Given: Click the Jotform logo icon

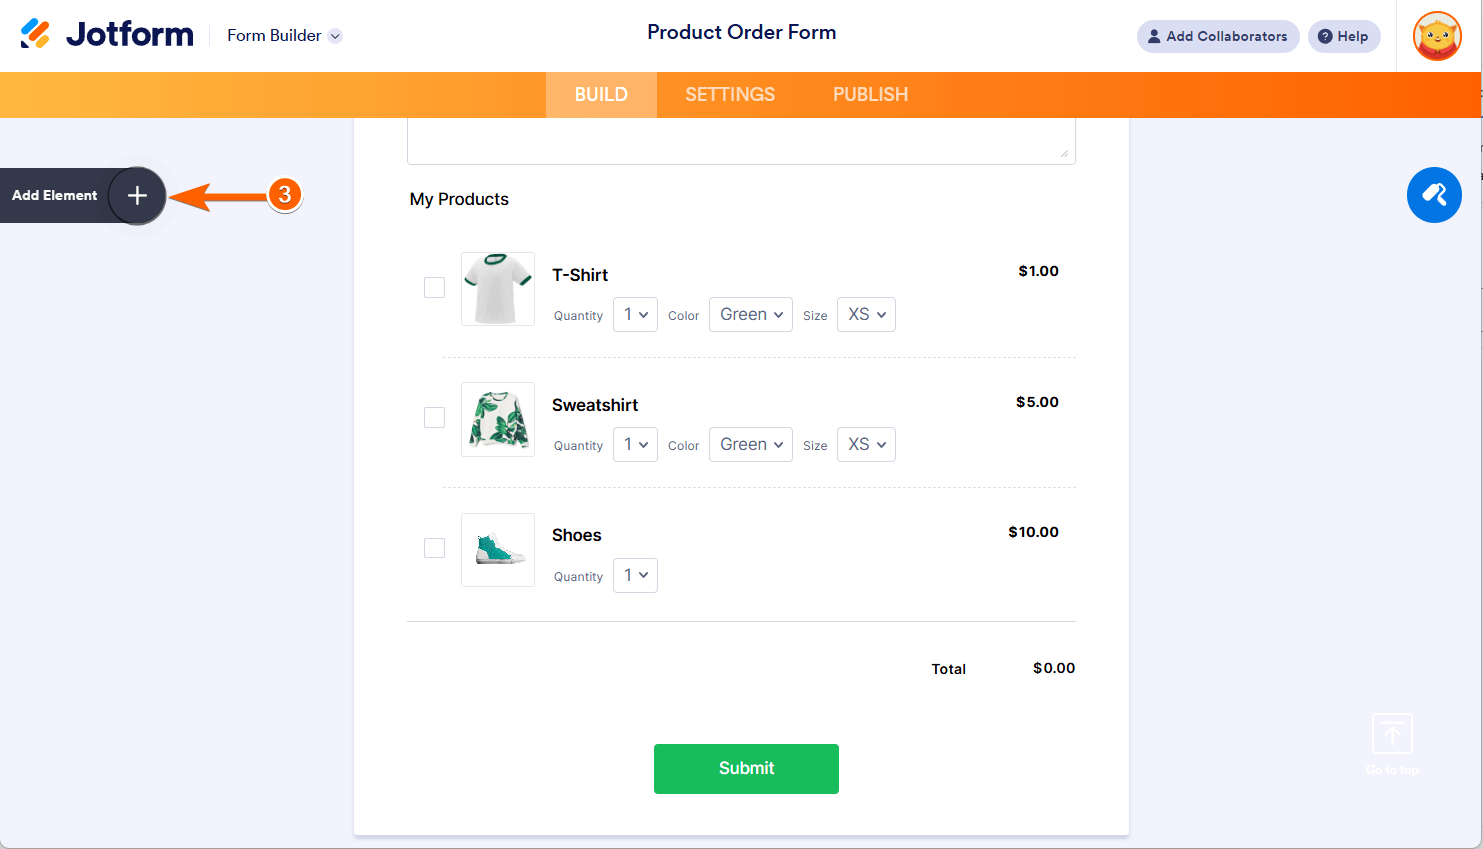Looking at the screenshot, I should 35,34.
